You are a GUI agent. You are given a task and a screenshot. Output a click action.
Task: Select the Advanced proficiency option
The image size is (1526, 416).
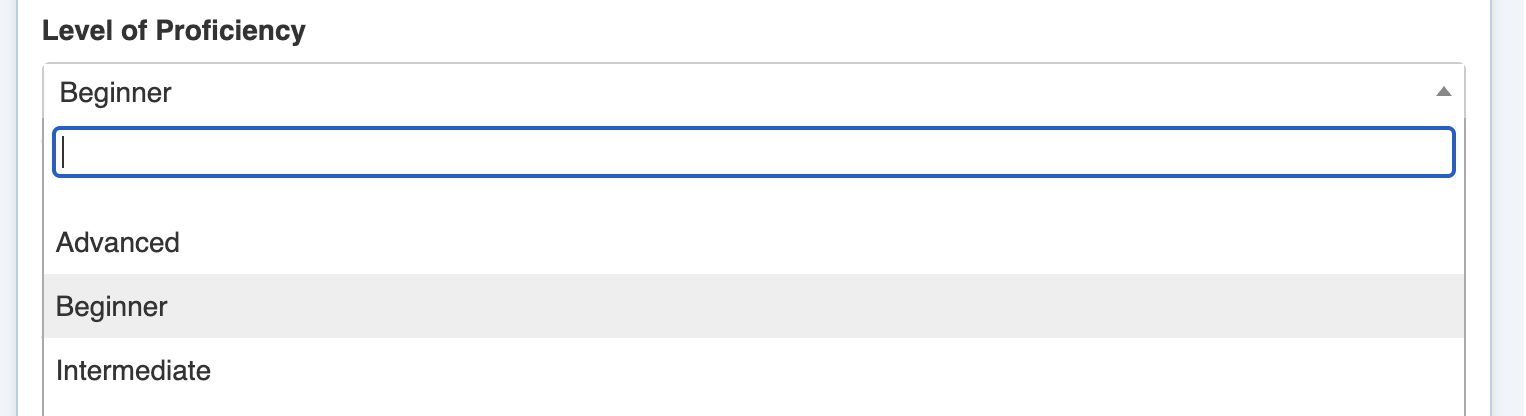pyautogui.click(x=118, y=243)
